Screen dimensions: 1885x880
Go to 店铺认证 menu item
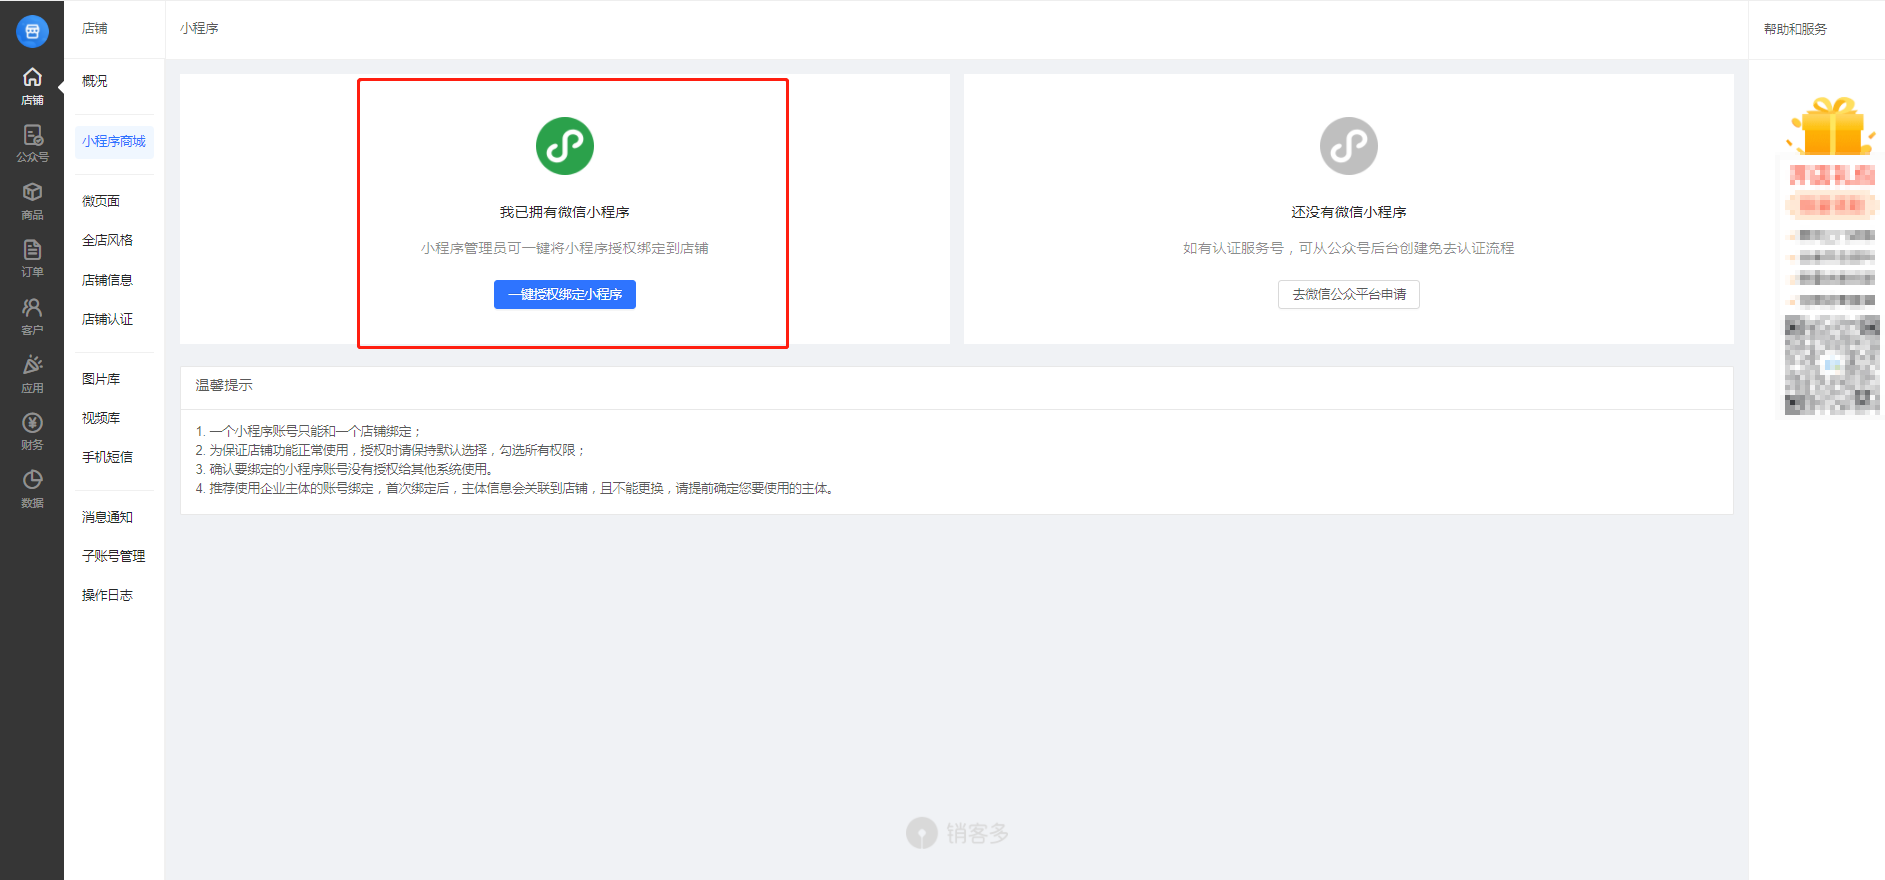(x=107, y=319)
